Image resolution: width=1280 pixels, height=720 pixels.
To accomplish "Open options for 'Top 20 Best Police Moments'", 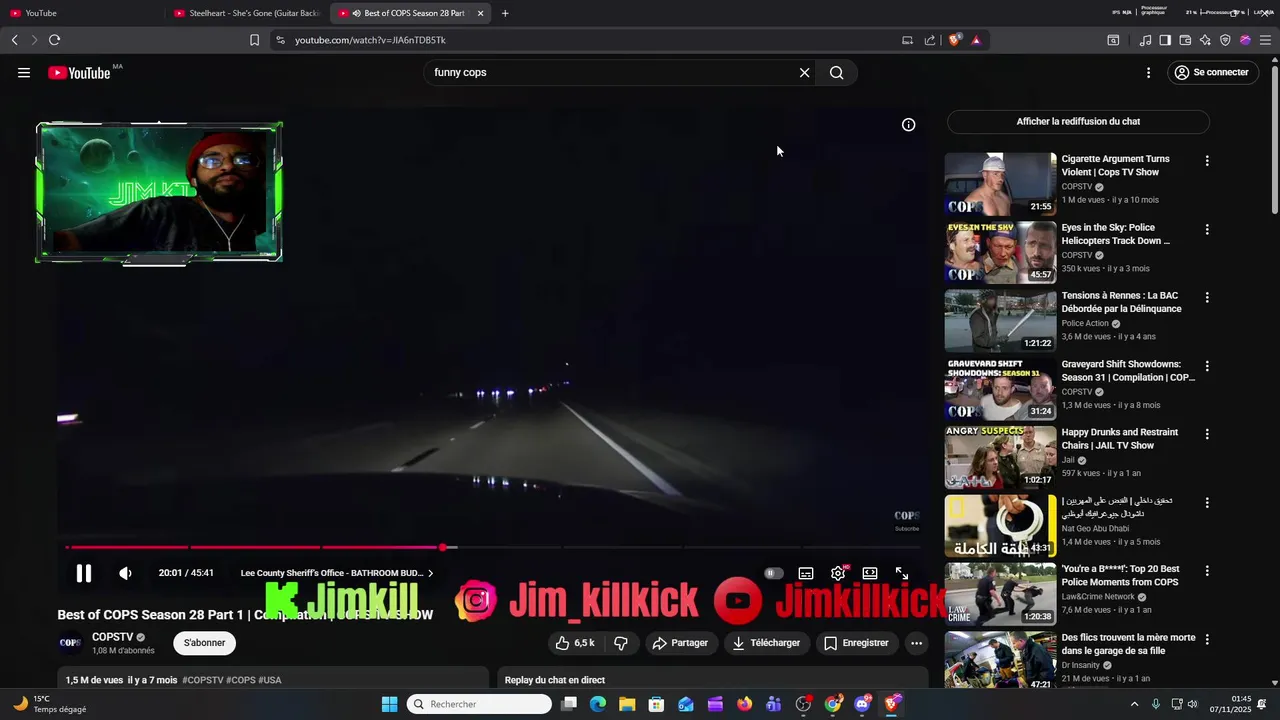I will 1207,571.
